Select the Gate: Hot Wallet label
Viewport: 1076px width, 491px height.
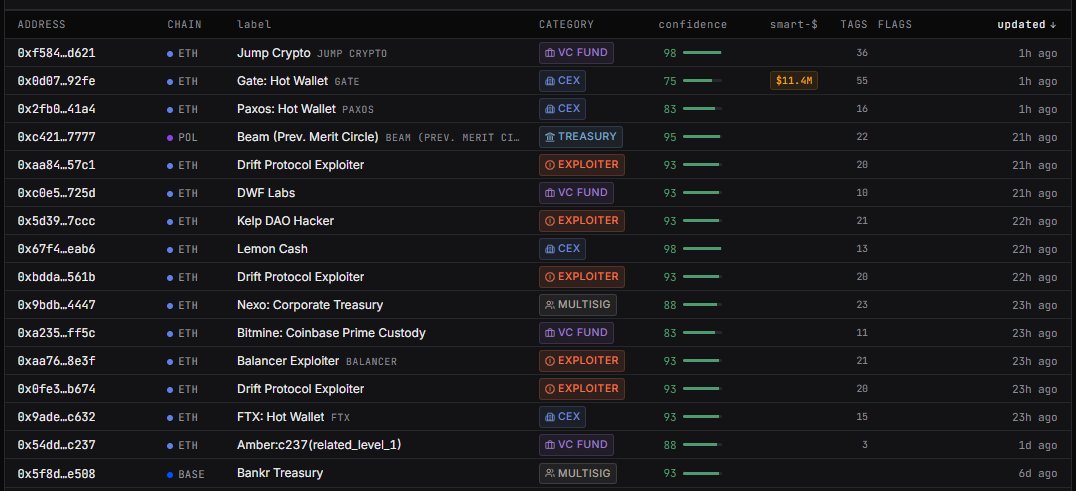(x=282, y=81)
